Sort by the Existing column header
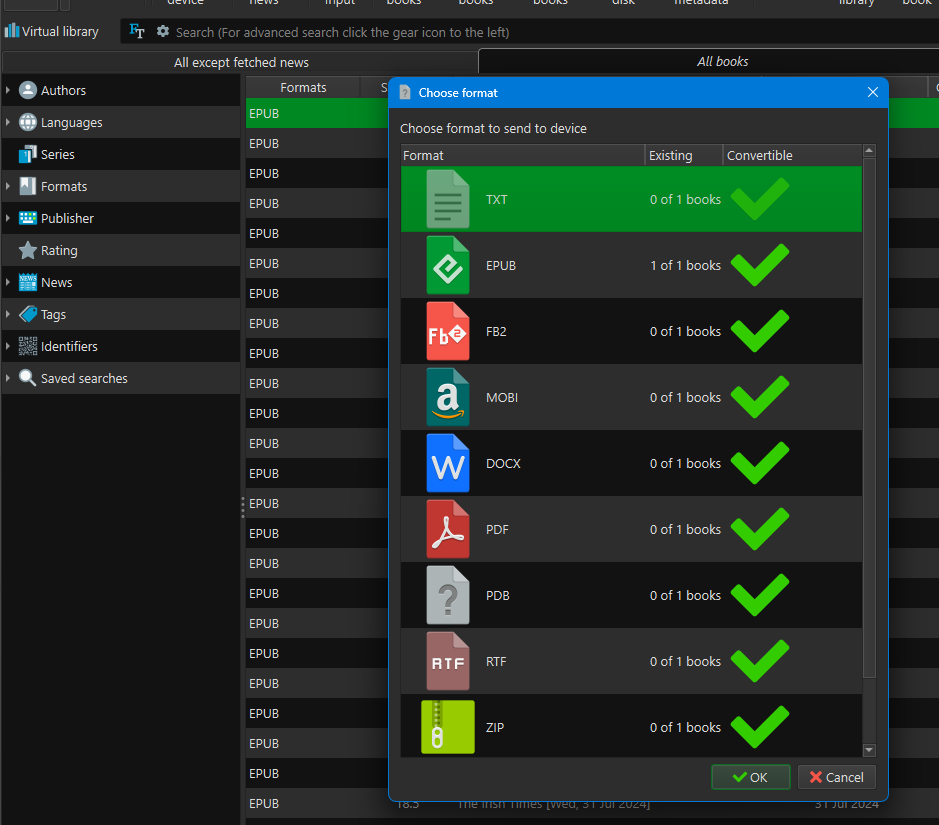Image resolution: width=939 pixels, height=825 pixels. pyautogui.click(x=684, y=156)
